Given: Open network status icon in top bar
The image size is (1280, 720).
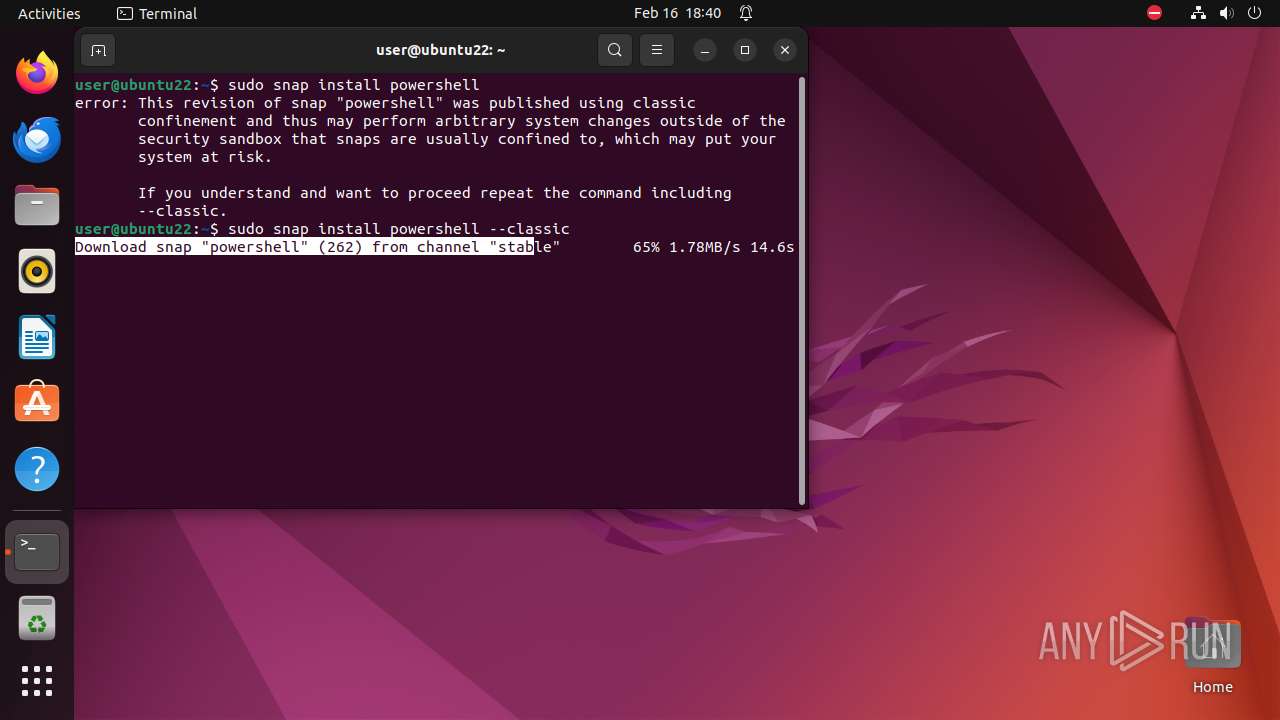Looking at the screenshot, I should [x=1198, y=13].
